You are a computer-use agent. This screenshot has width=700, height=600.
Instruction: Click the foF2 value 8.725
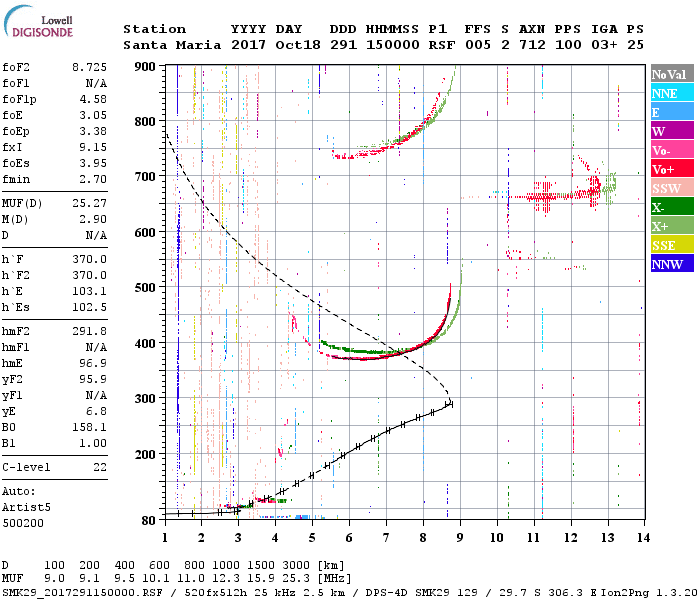coord(89,67)
